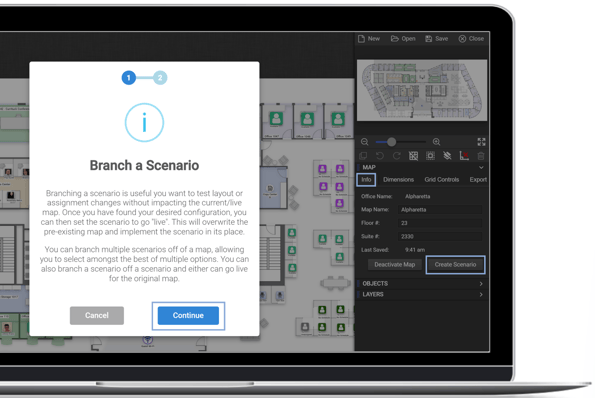Click the duplicate copy icon
This screenshot has width=595, height=398.
pyautogui.click(x=363, y=156)
